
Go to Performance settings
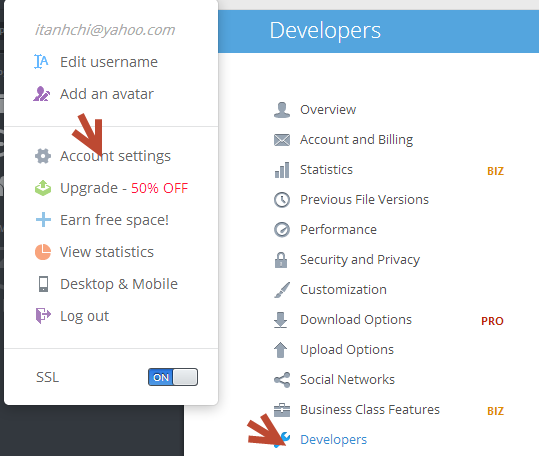[338, 229]
